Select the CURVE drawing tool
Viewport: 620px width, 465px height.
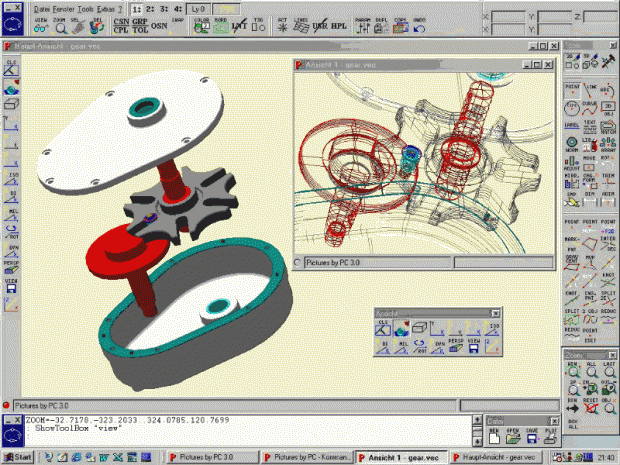pyautogui.click(x=590, y=109)
